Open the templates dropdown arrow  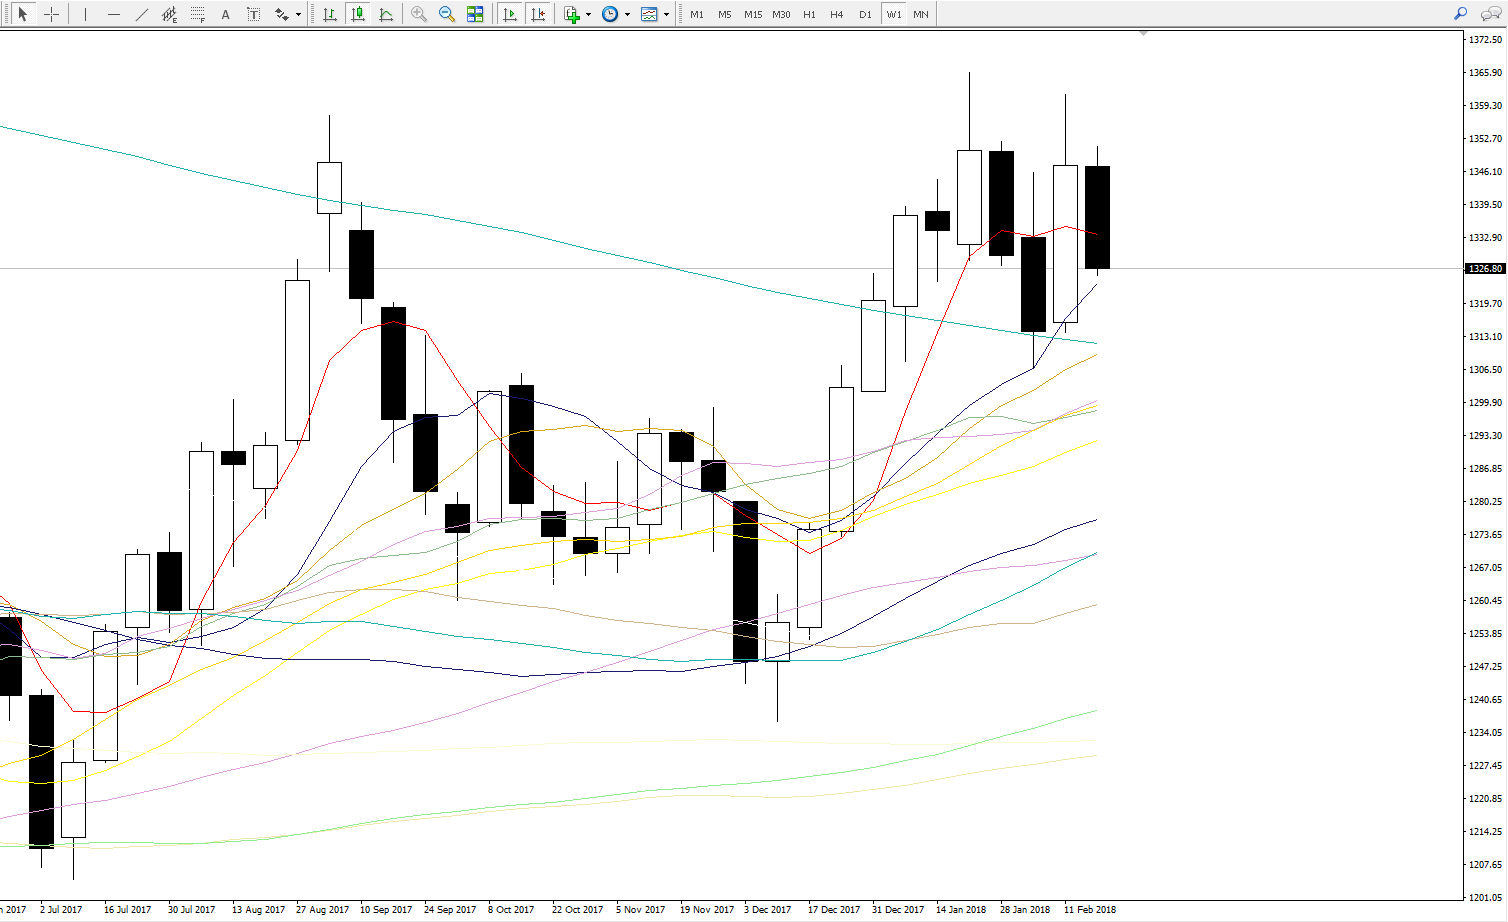[666, 15]
